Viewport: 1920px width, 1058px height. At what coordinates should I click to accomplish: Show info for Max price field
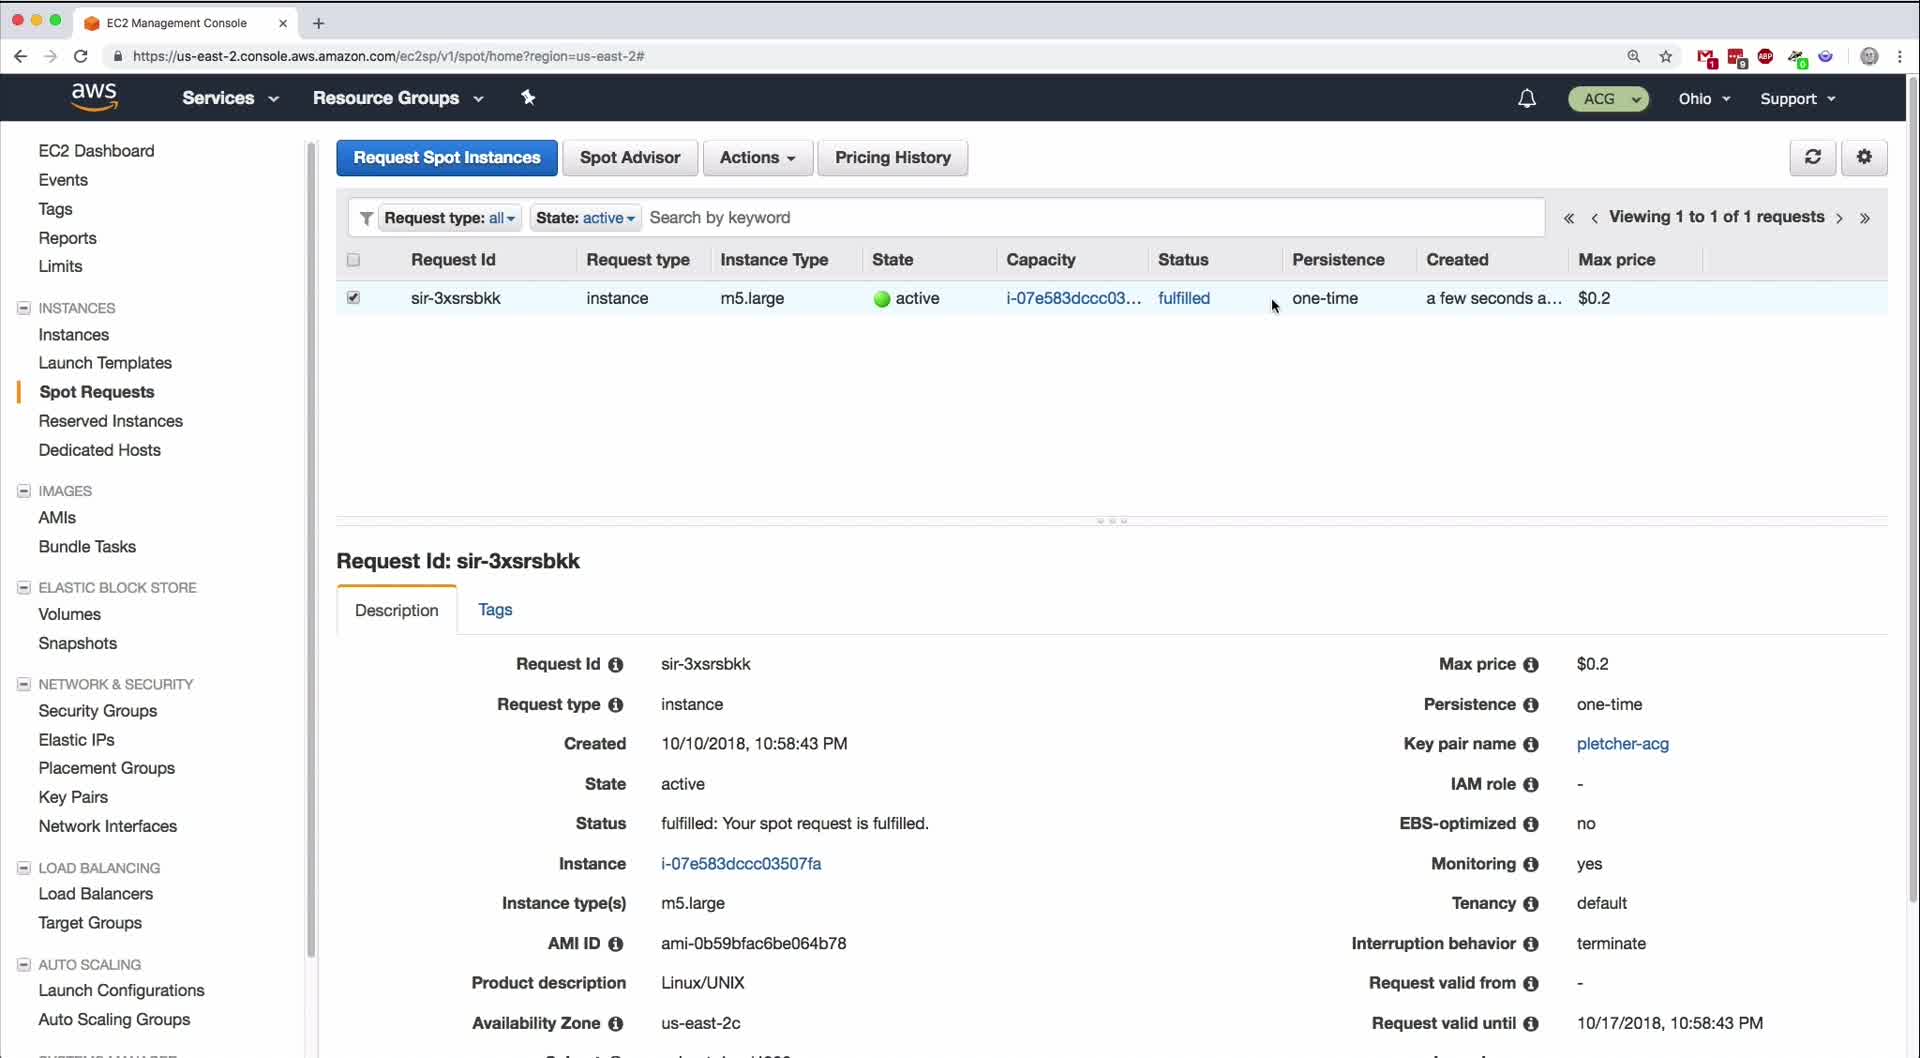[x=1530, y=665]
